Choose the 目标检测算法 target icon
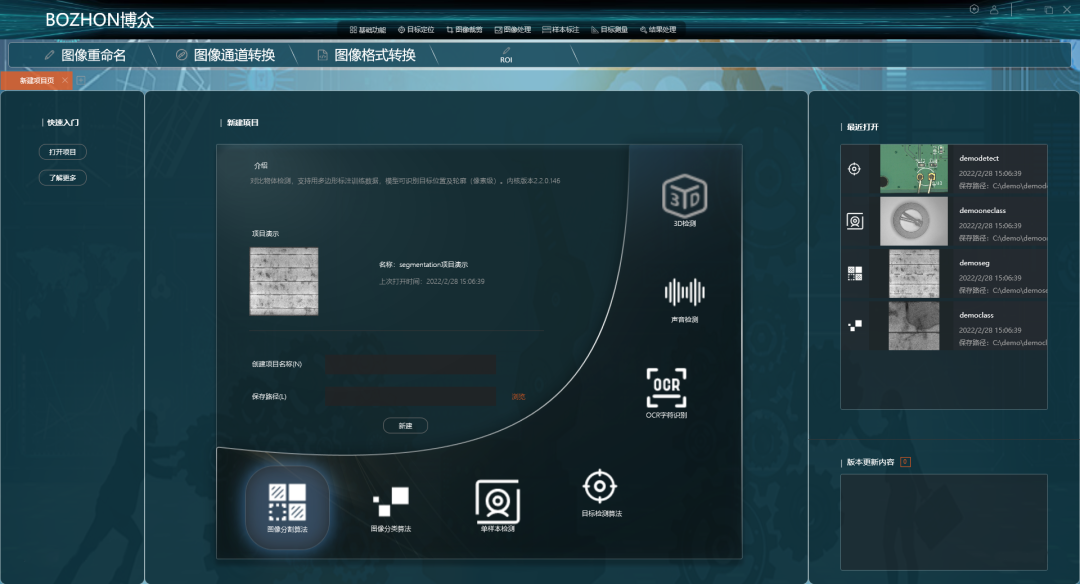 pyautogui.click(x=600, y=487)
